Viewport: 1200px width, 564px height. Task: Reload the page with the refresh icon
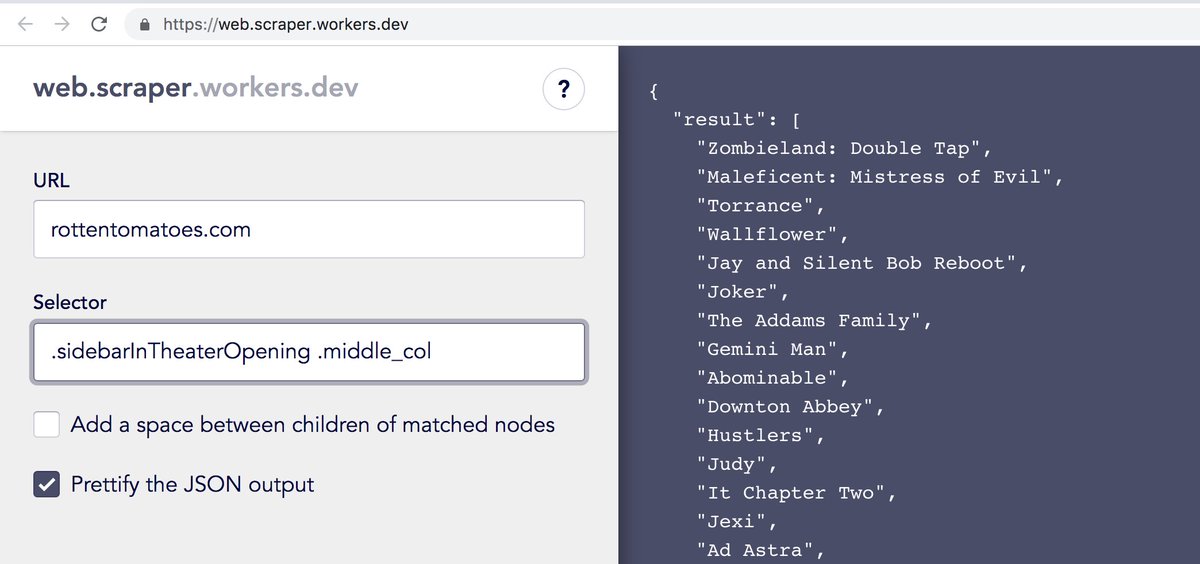[x=99, y=26]
